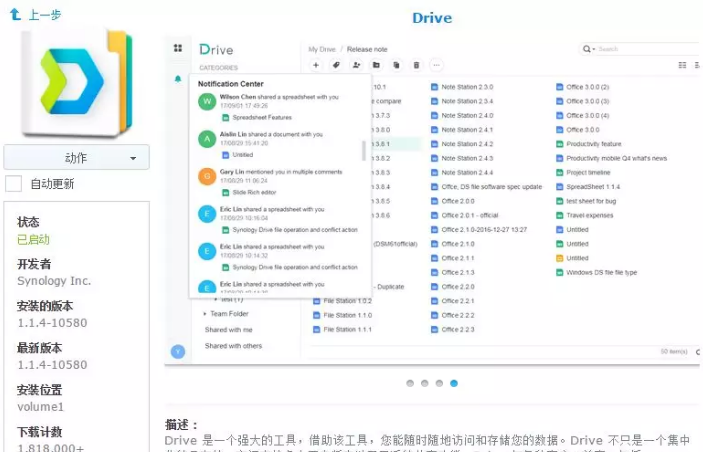Select Shared with me in sidebar
Screen dimensions: 703x452
coord(229,330)
